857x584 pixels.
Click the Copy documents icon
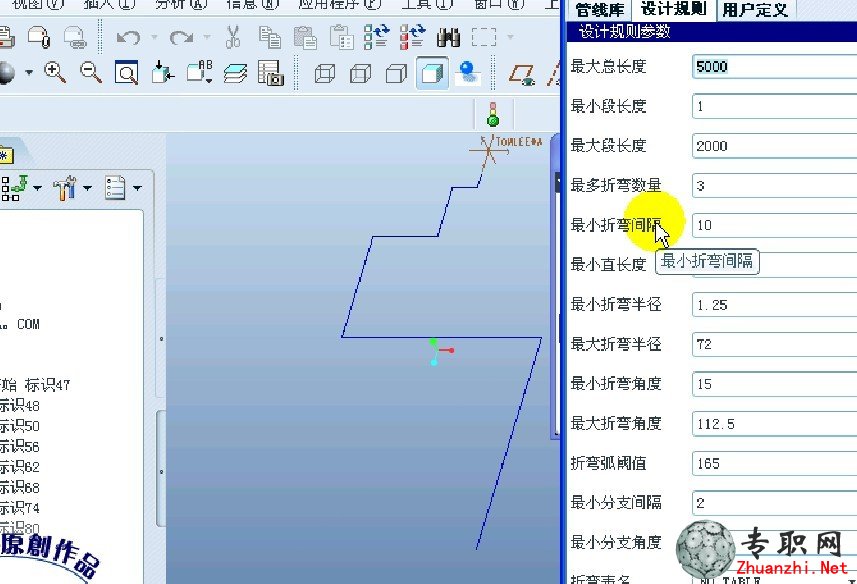point(269,37)
